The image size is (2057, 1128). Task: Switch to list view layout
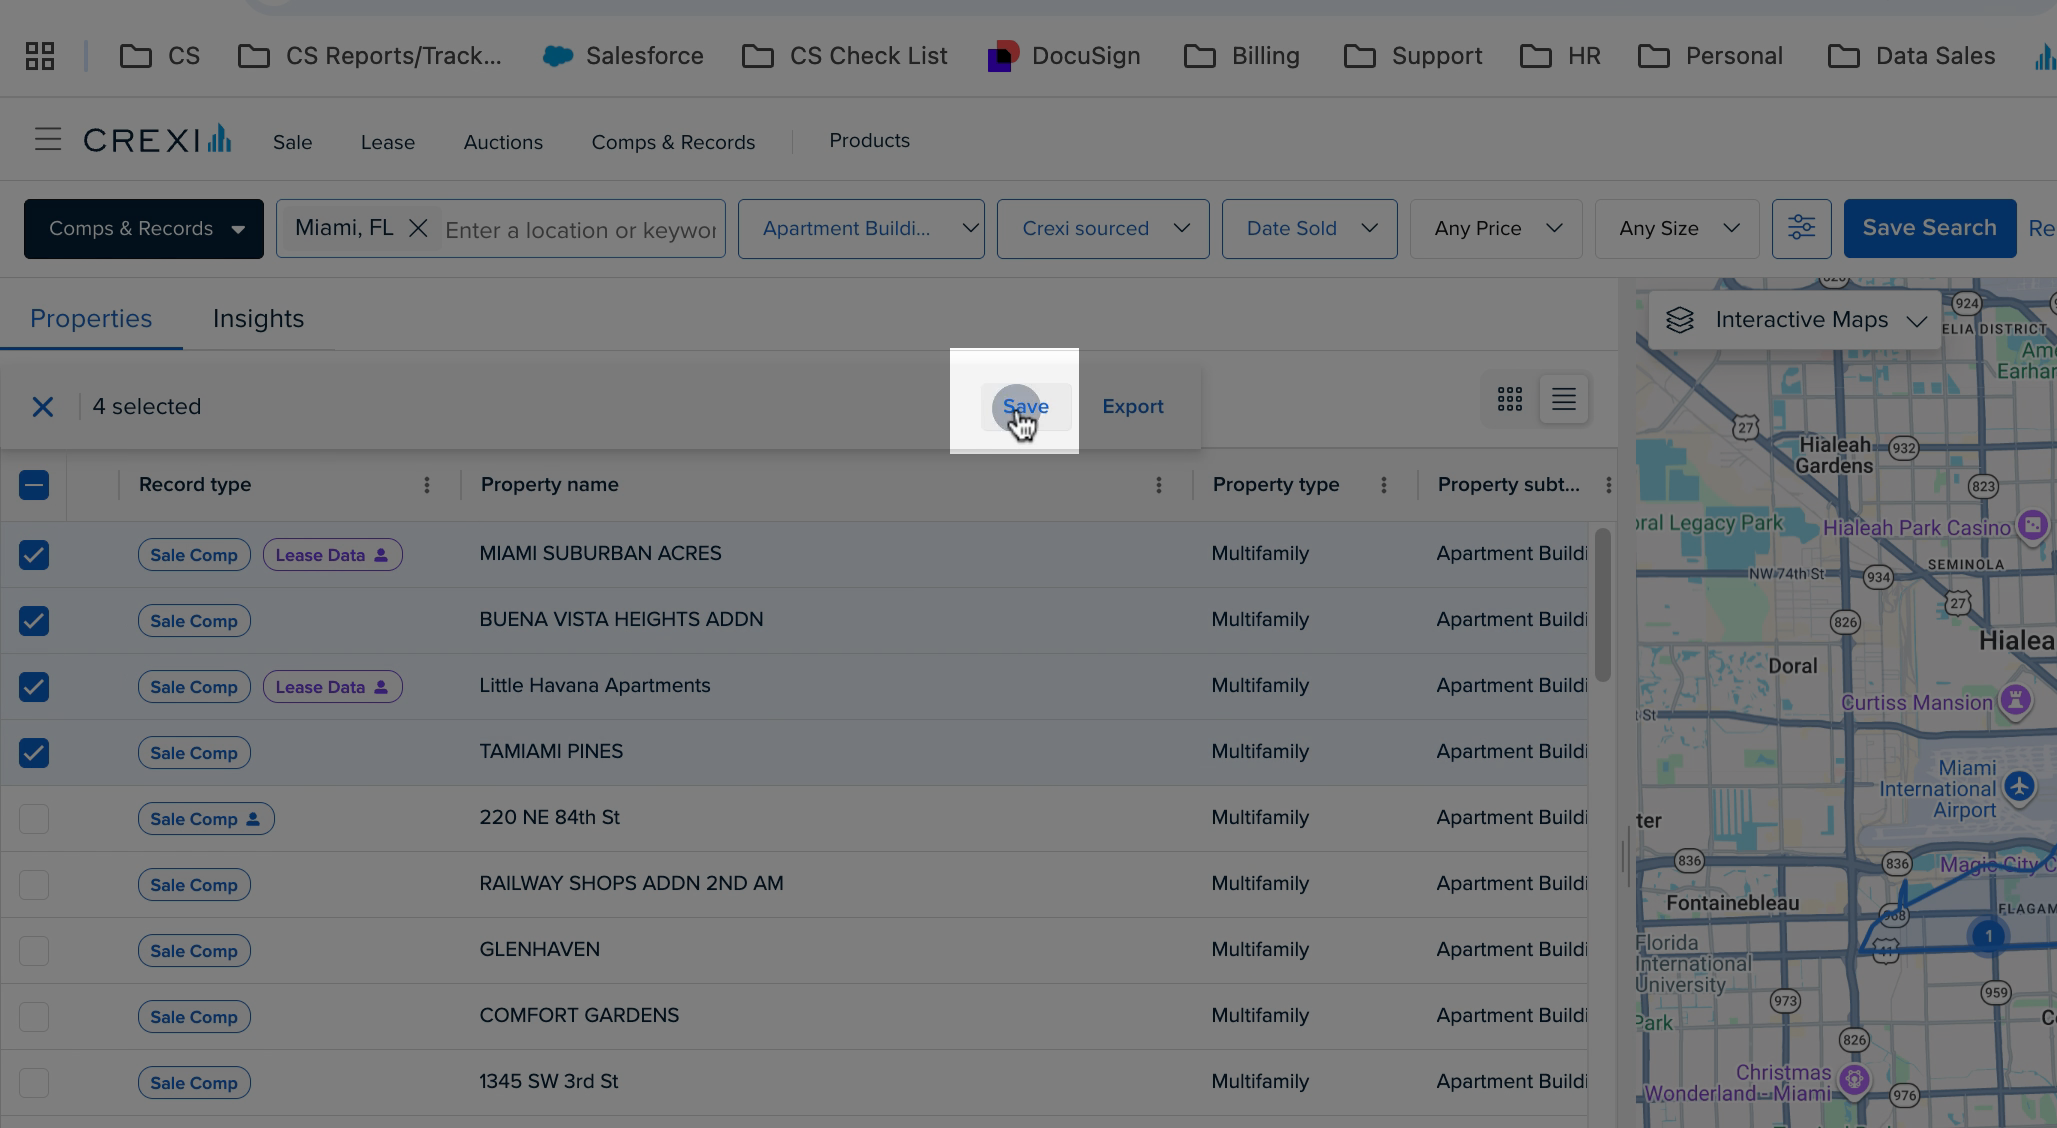[x=1563, y=399]
